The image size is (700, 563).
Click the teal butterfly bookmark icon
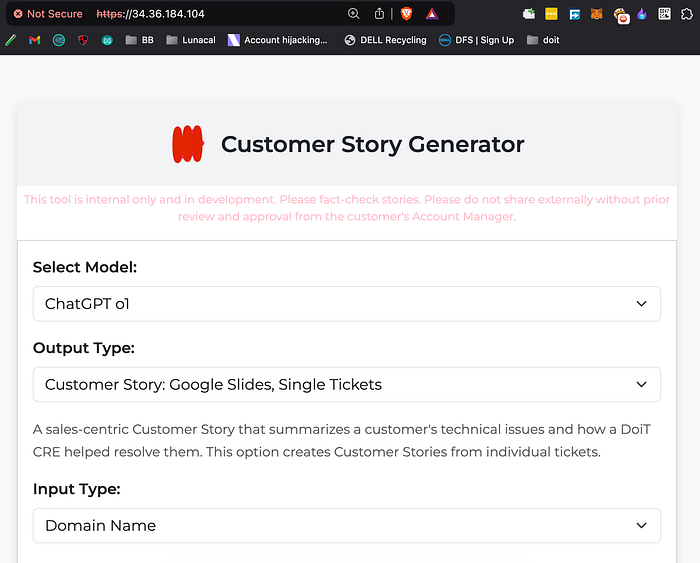point(107,40)
